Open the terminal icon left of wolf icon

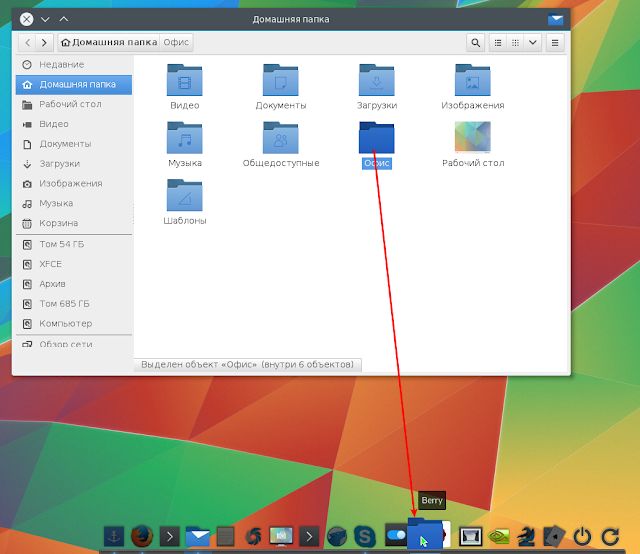coord(309,536)
